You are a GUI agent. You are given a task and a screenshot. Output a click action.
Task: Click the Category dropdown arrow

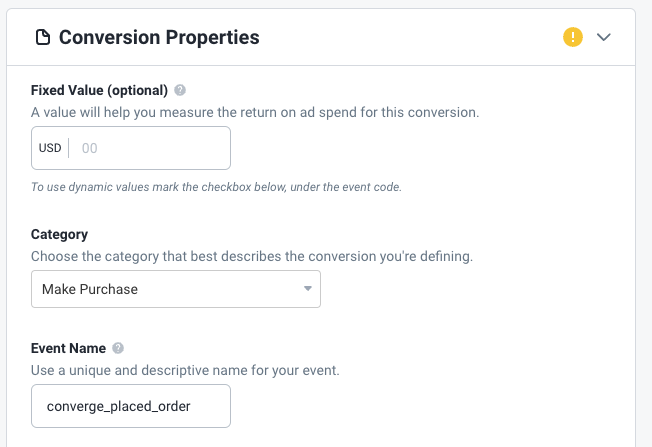307,289
